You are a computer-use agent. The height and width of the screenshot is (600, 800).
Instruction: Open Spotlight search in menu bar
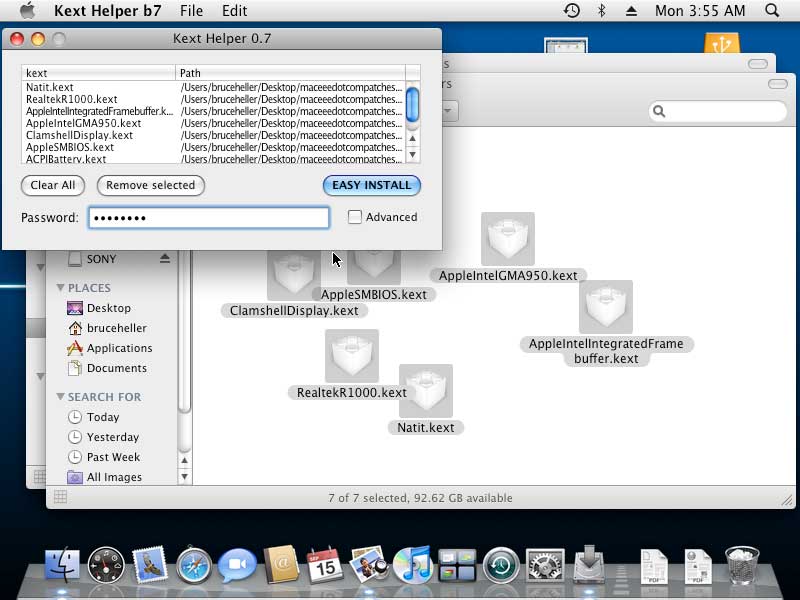772,11
